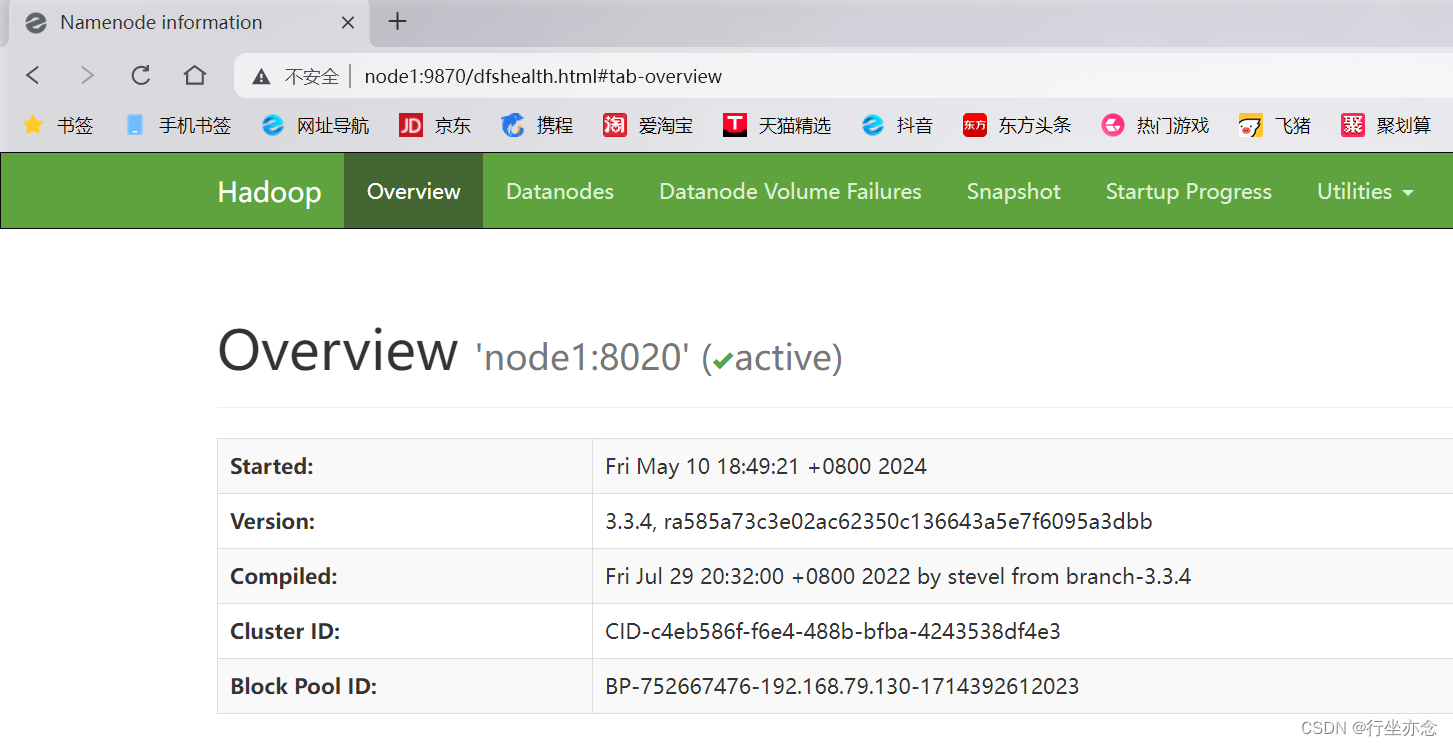This screenshot has height=746, width=1453.
Task: Open the 飞猪 bookmark
Action: coord(1274,124)
